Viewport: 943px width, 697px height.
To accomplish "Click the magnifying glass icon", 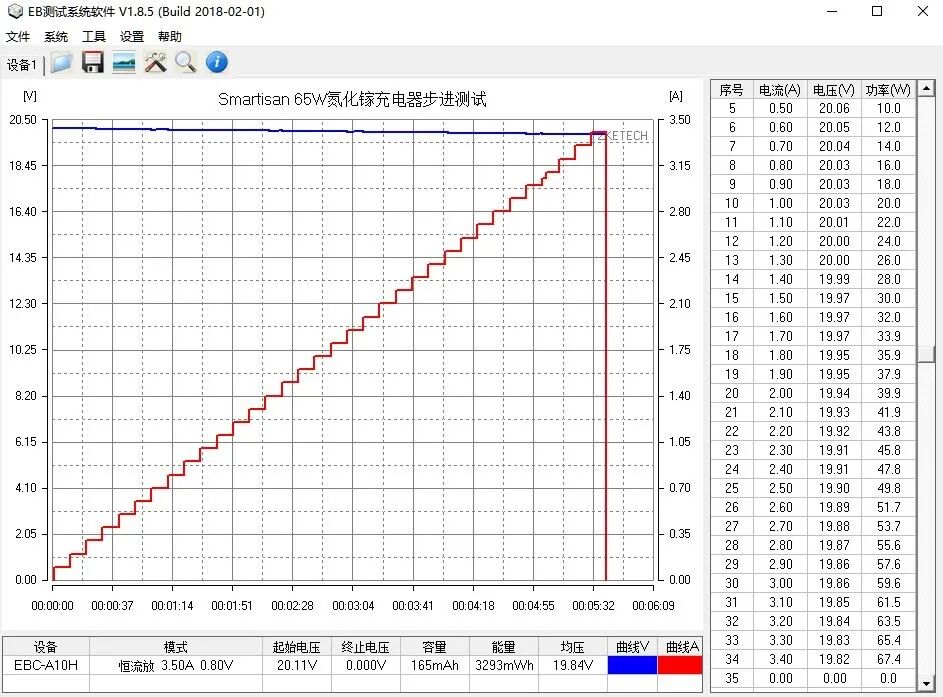I will [x=186, y=63].
